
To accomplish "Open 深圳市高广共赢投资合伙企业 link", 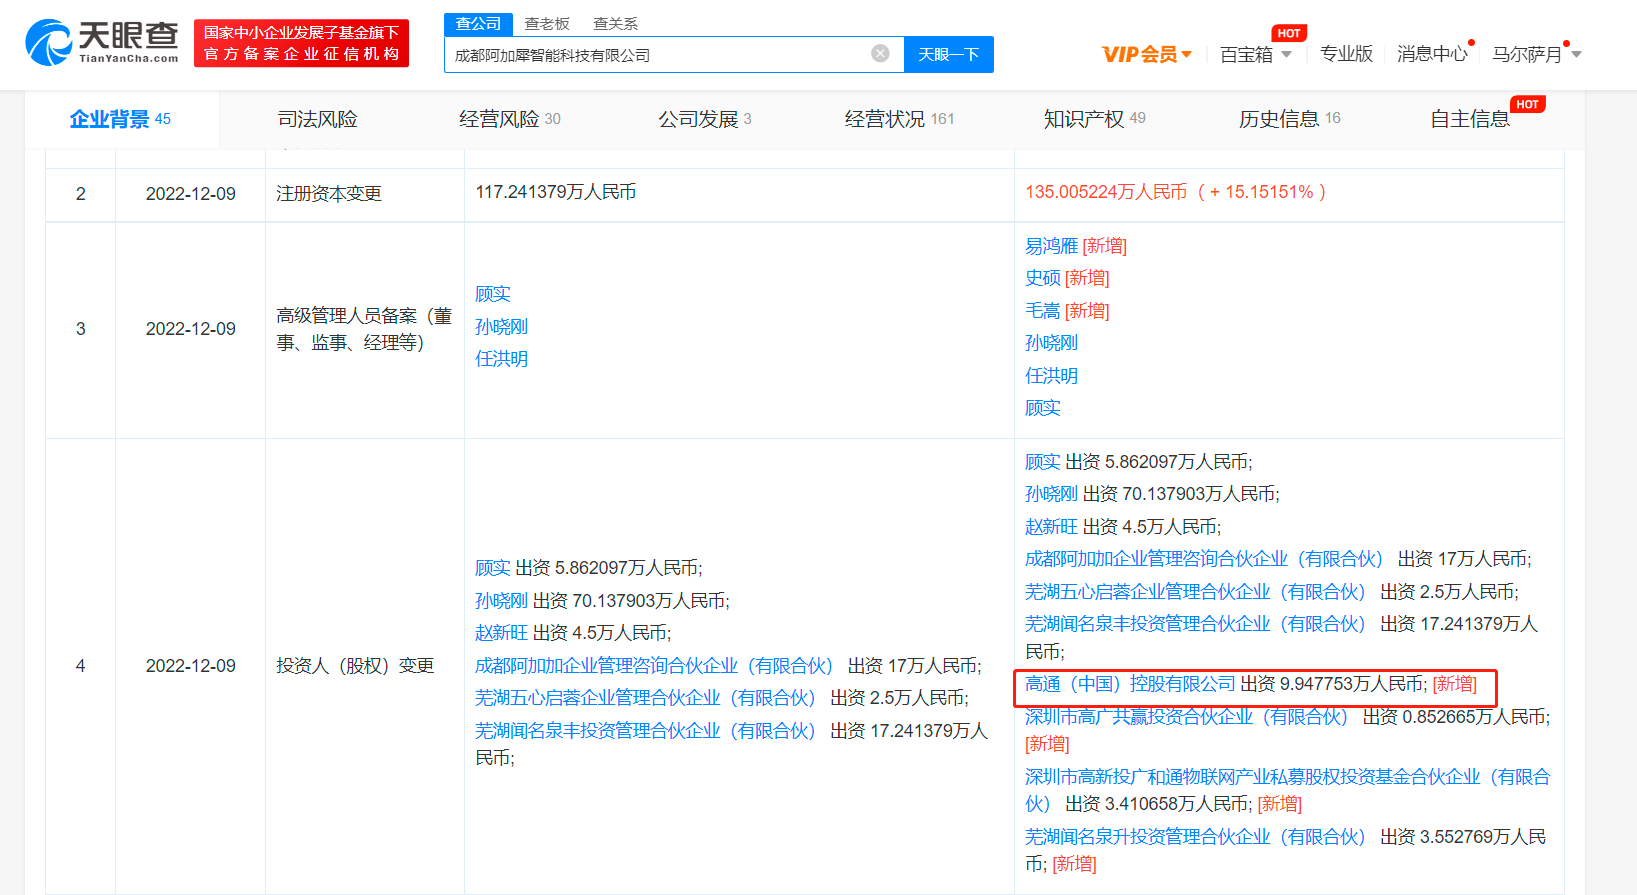I will pyautogui.click(x=1186, y=717).
